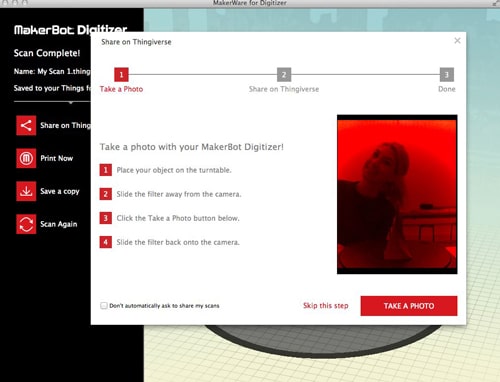Click the Print Now MakerBot icon

(x=26, y=158)
